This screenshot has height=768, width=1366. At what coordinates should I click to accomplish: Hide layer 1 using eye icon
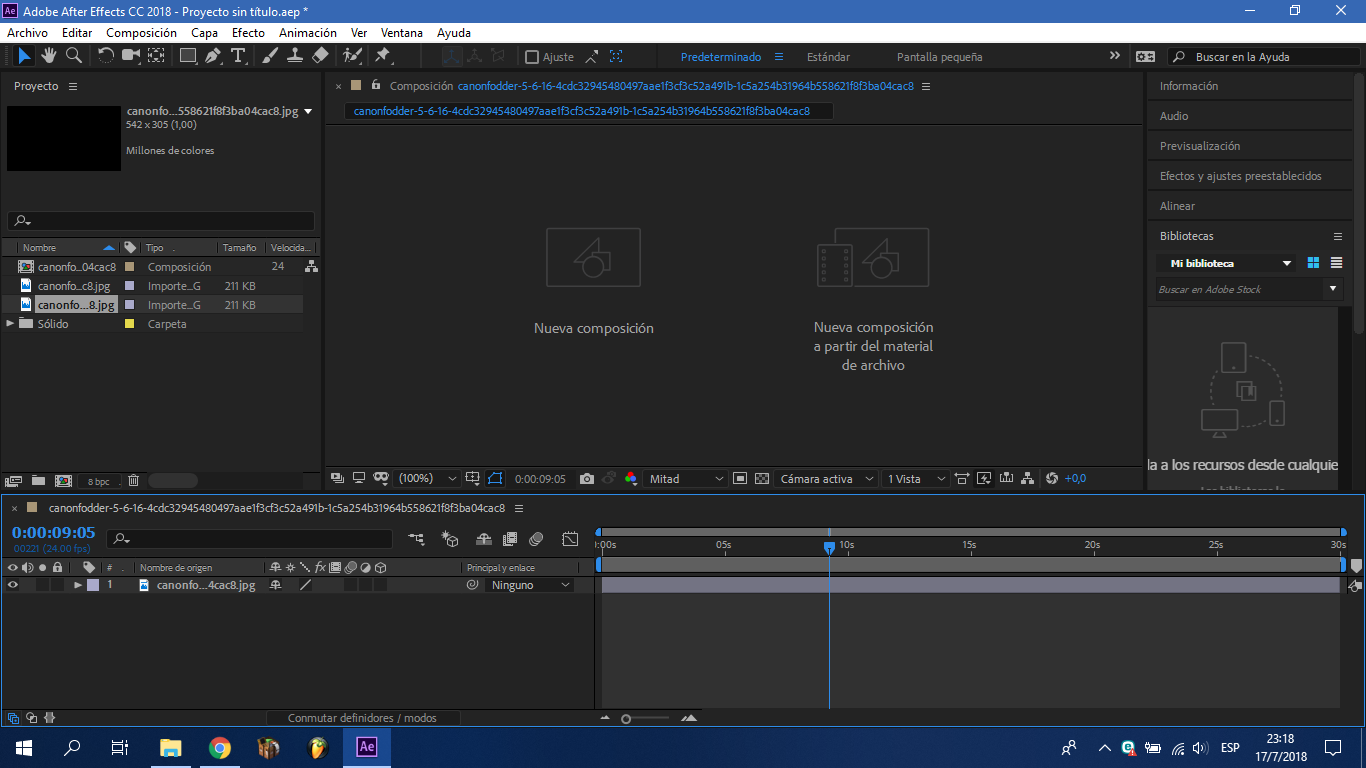[x=13, y=585]
